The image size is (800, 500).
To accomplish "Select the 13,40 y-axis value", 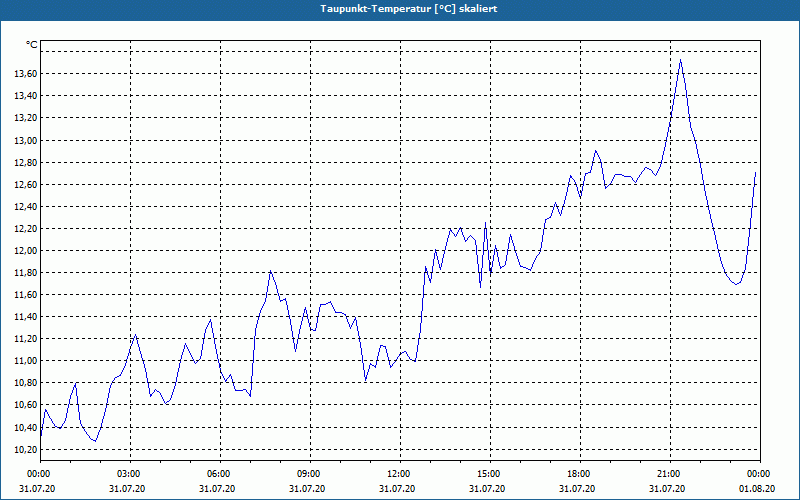I will click(x=27, y=96).
